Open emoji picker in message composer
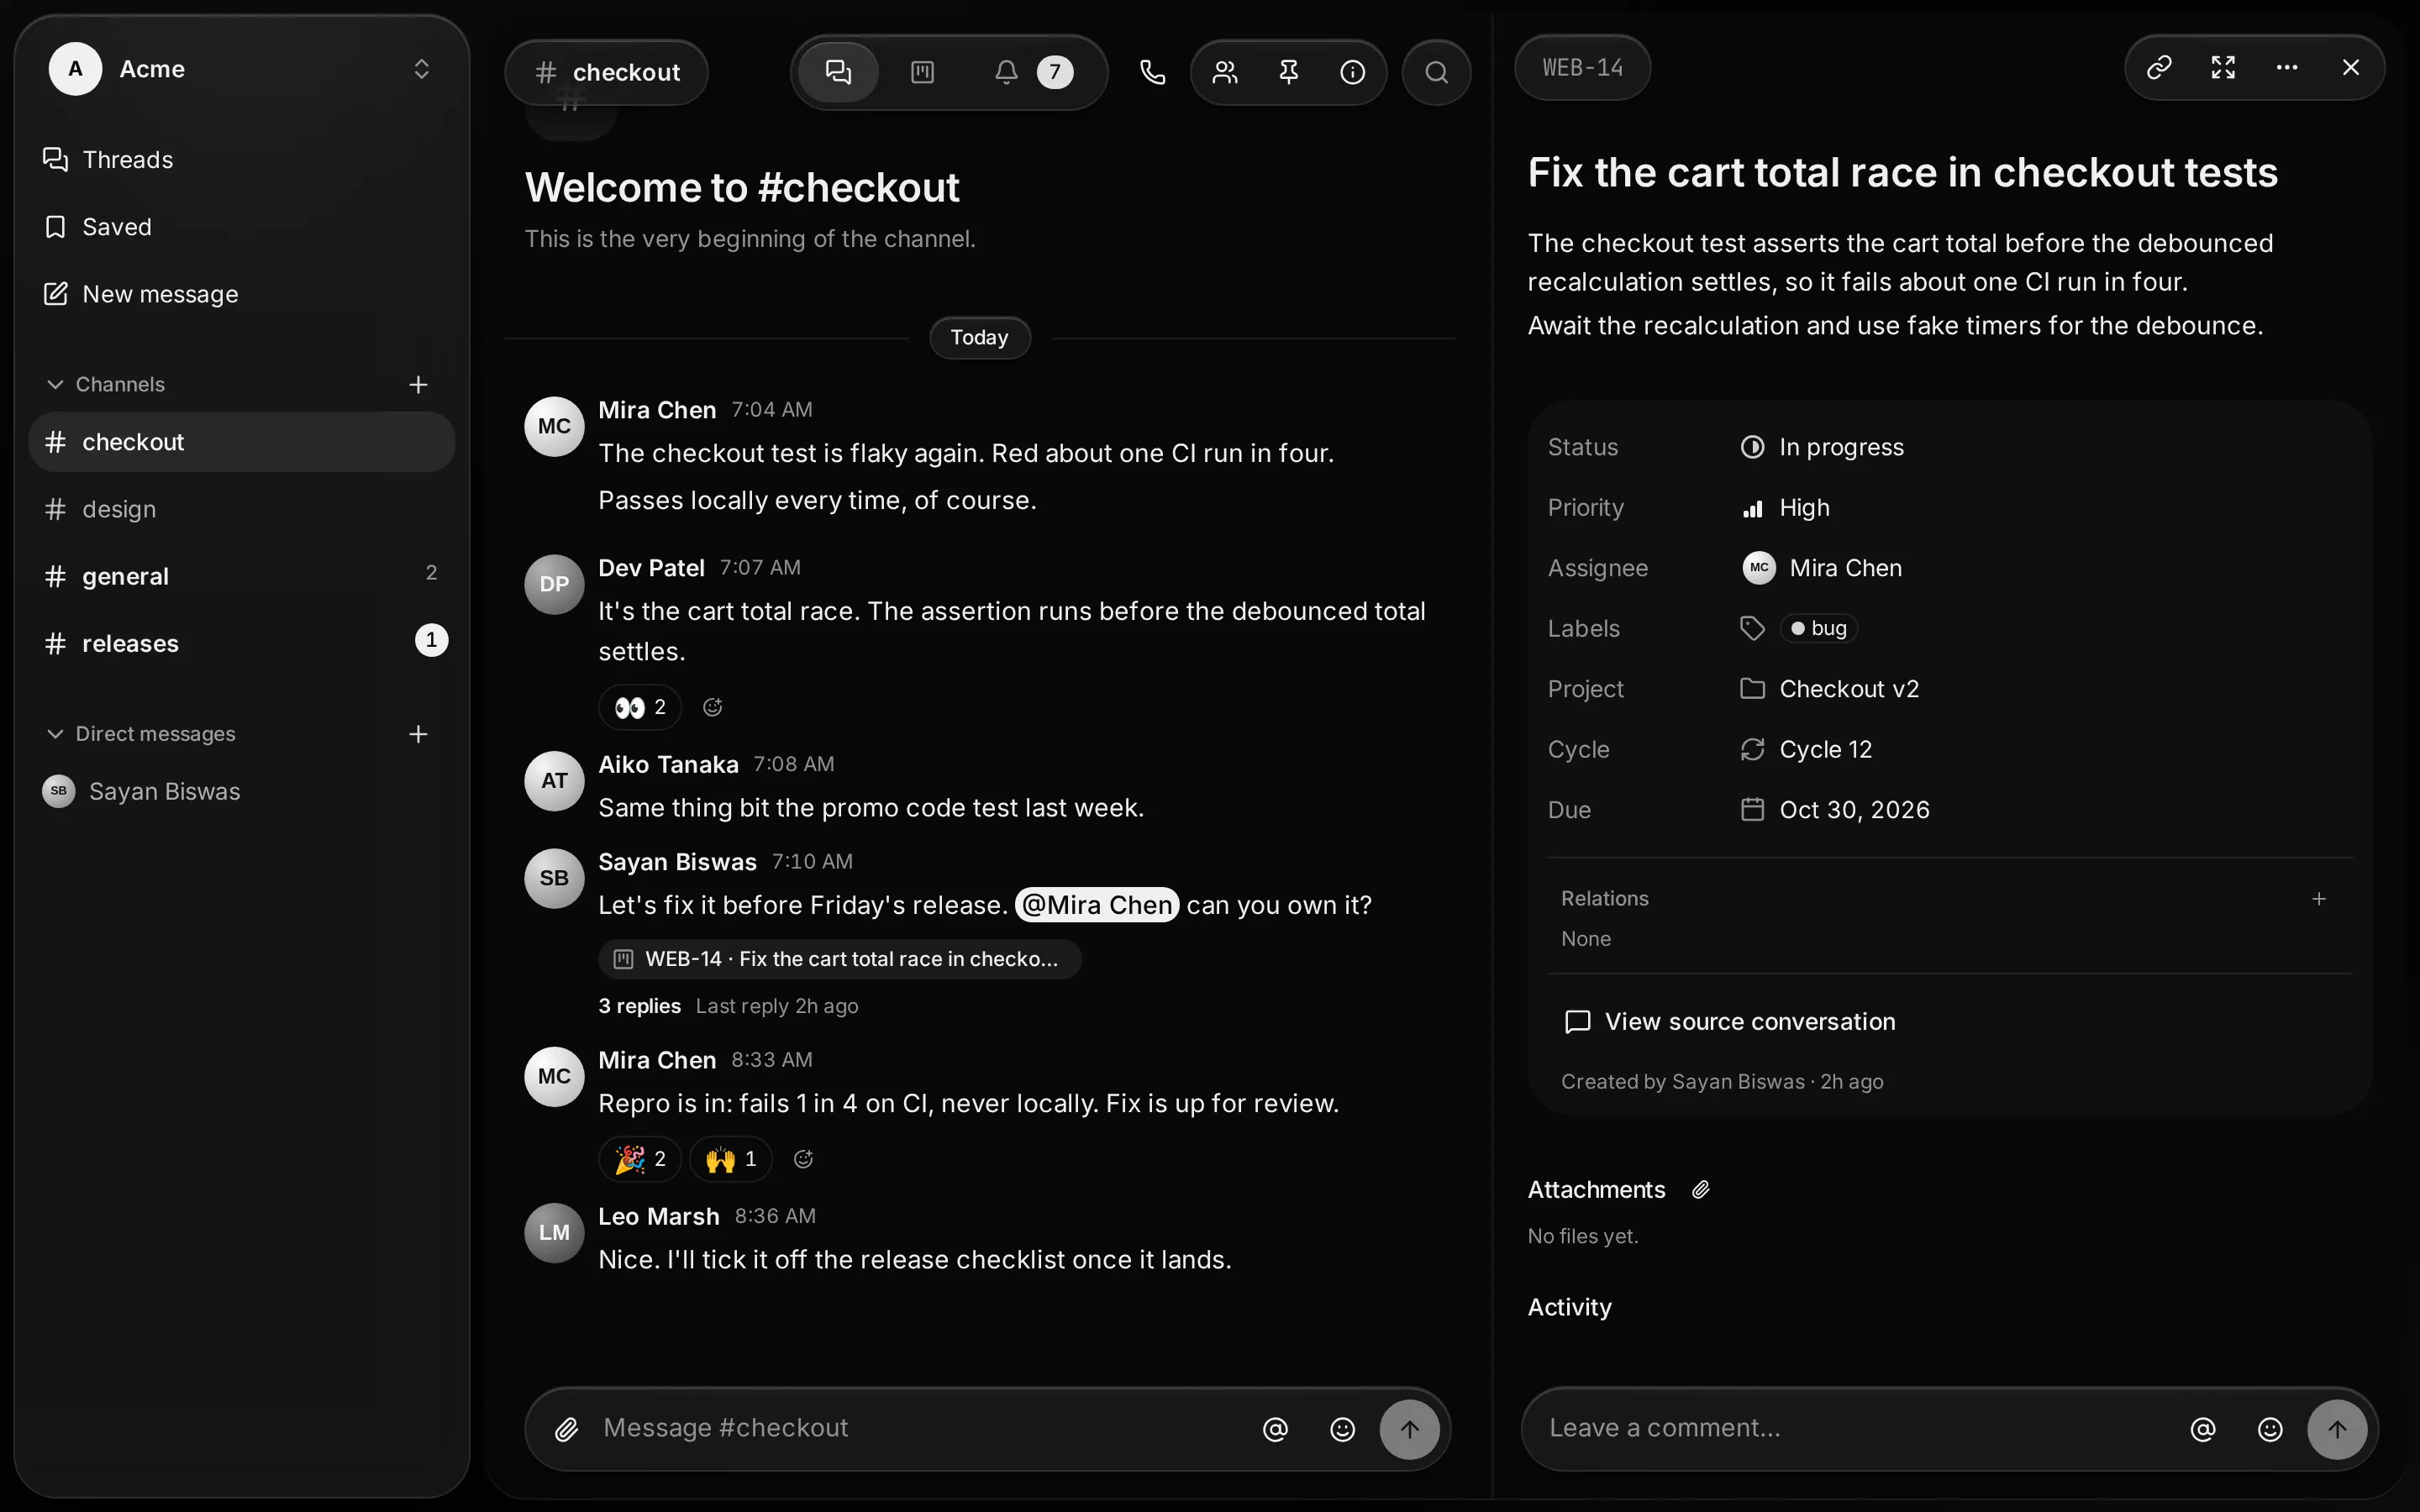Screen dimensions: 2420x1512 [x=1342, y=1430]
